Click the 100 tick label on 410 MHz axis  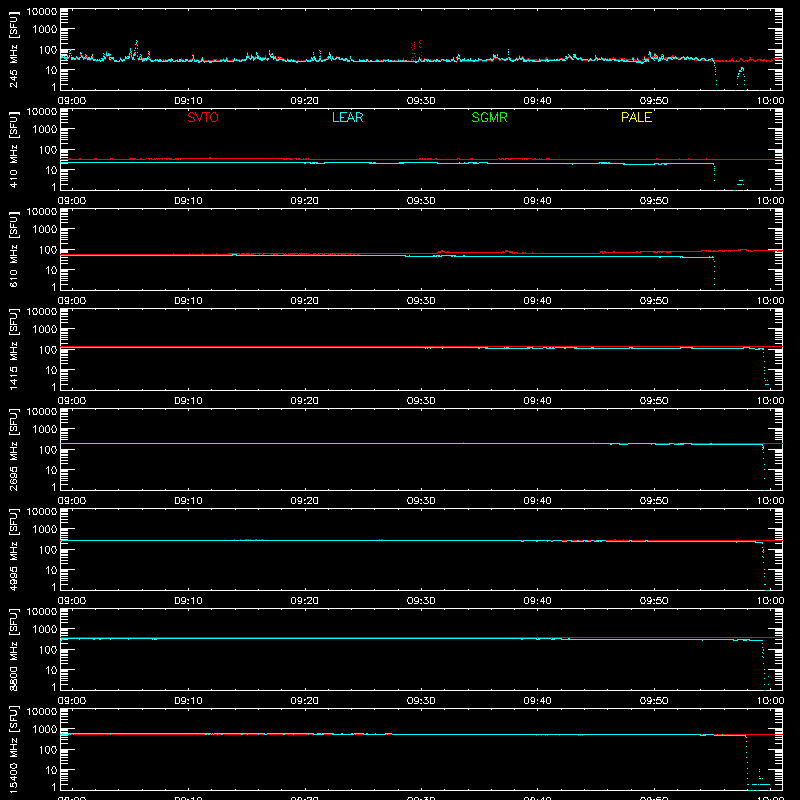49,149
